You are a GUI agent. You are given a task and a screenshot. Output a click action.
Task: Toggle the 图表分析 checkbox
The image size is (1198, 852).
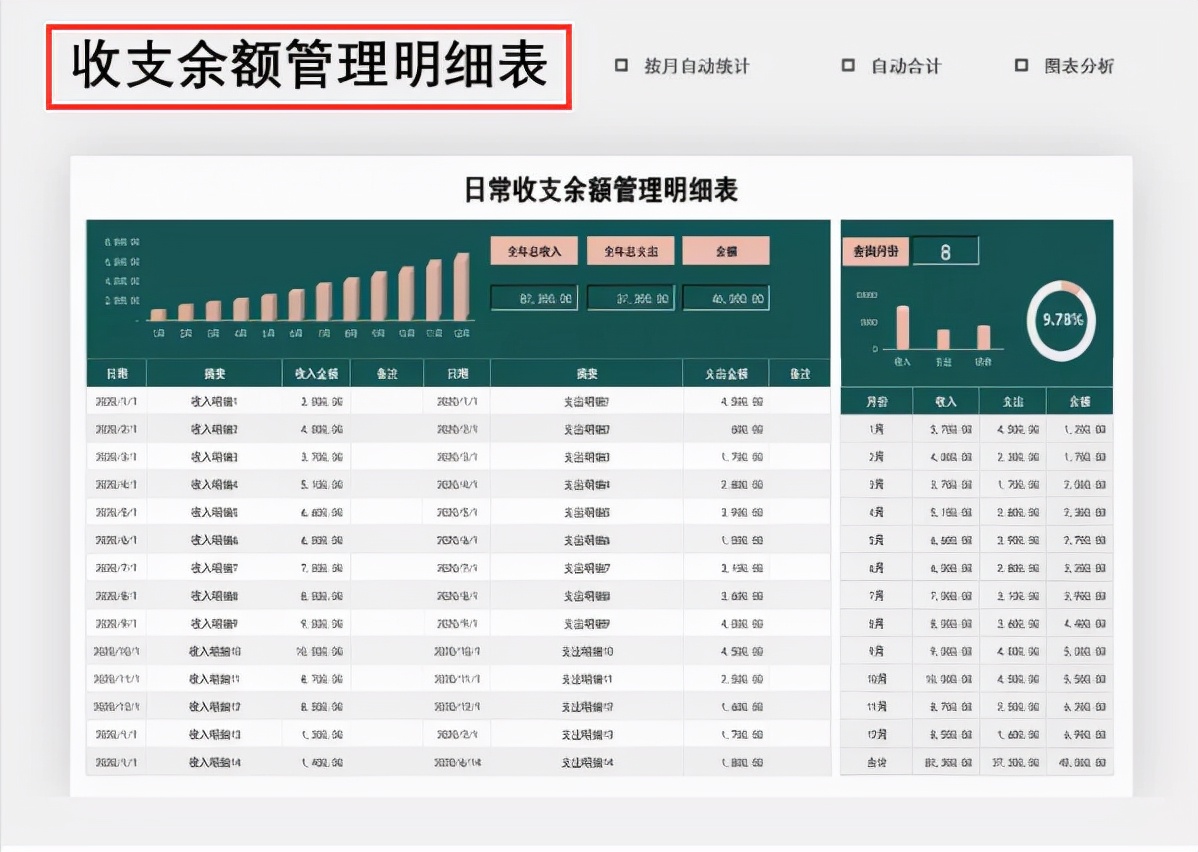(1021, 65)
